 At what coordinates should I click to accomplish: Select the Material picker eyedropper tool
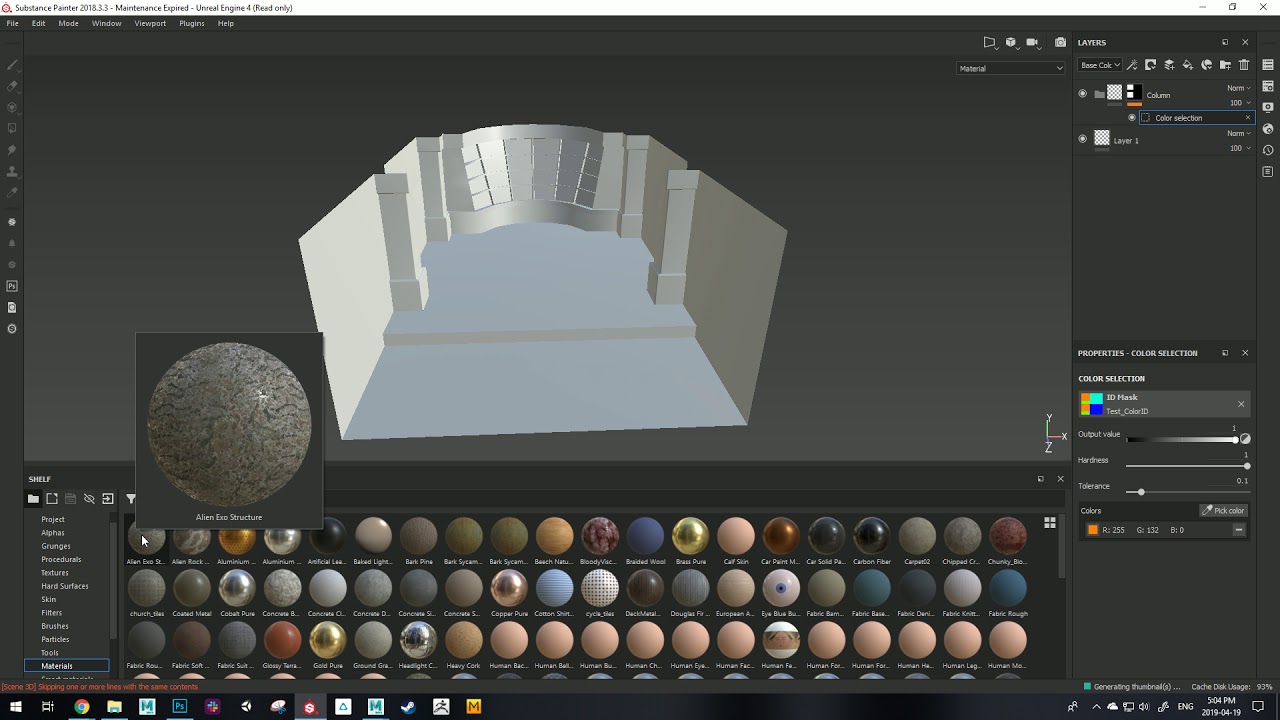pyautogui.click(x=12, y=192)
